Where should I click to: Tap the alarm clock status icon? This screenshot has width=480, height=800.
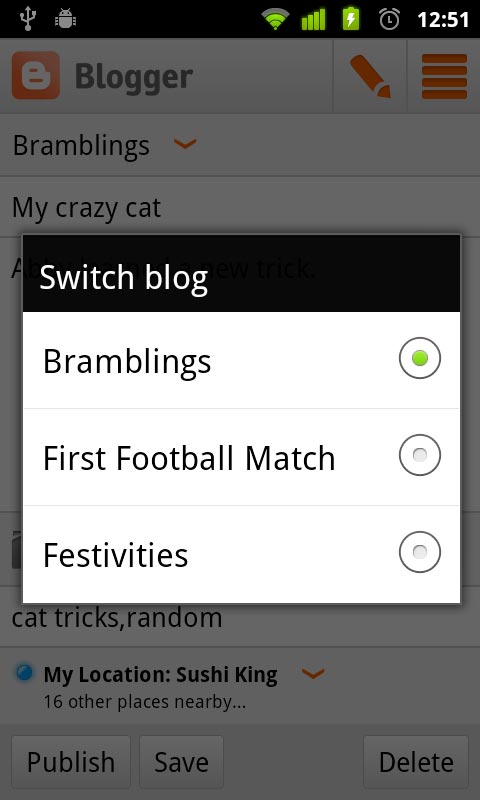pyautogui.click(x=390, y=19)
